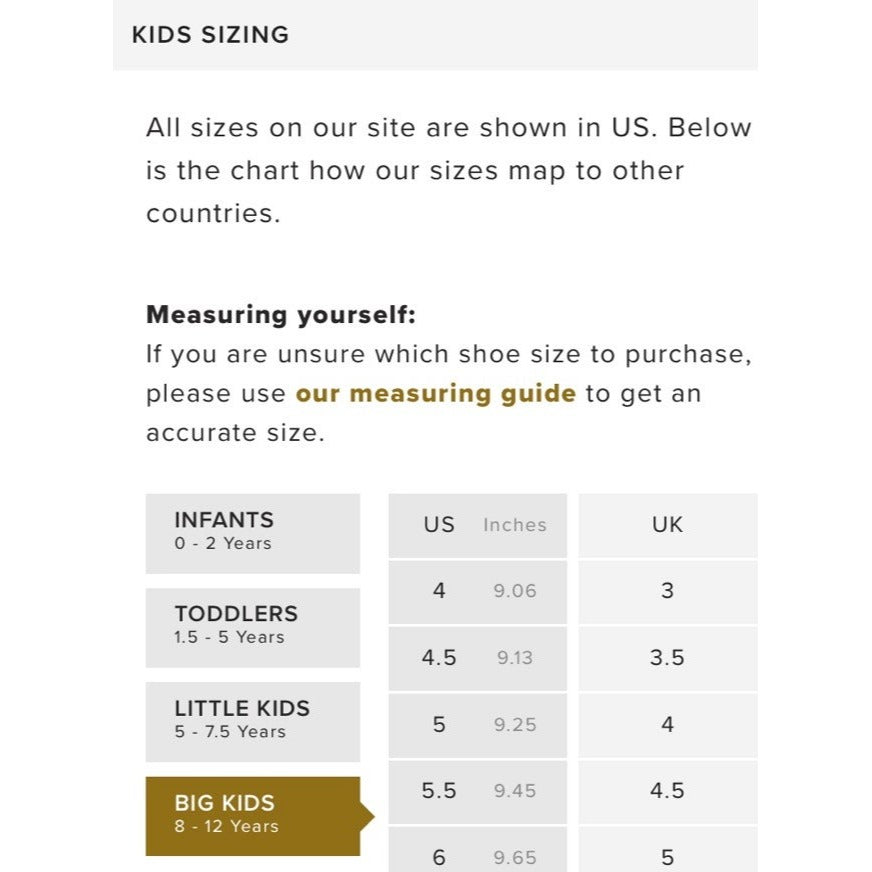This screenshot has height=872, width=872.
Task: Switch to the Toddlers size category
Action: click(x=252, y=626)
